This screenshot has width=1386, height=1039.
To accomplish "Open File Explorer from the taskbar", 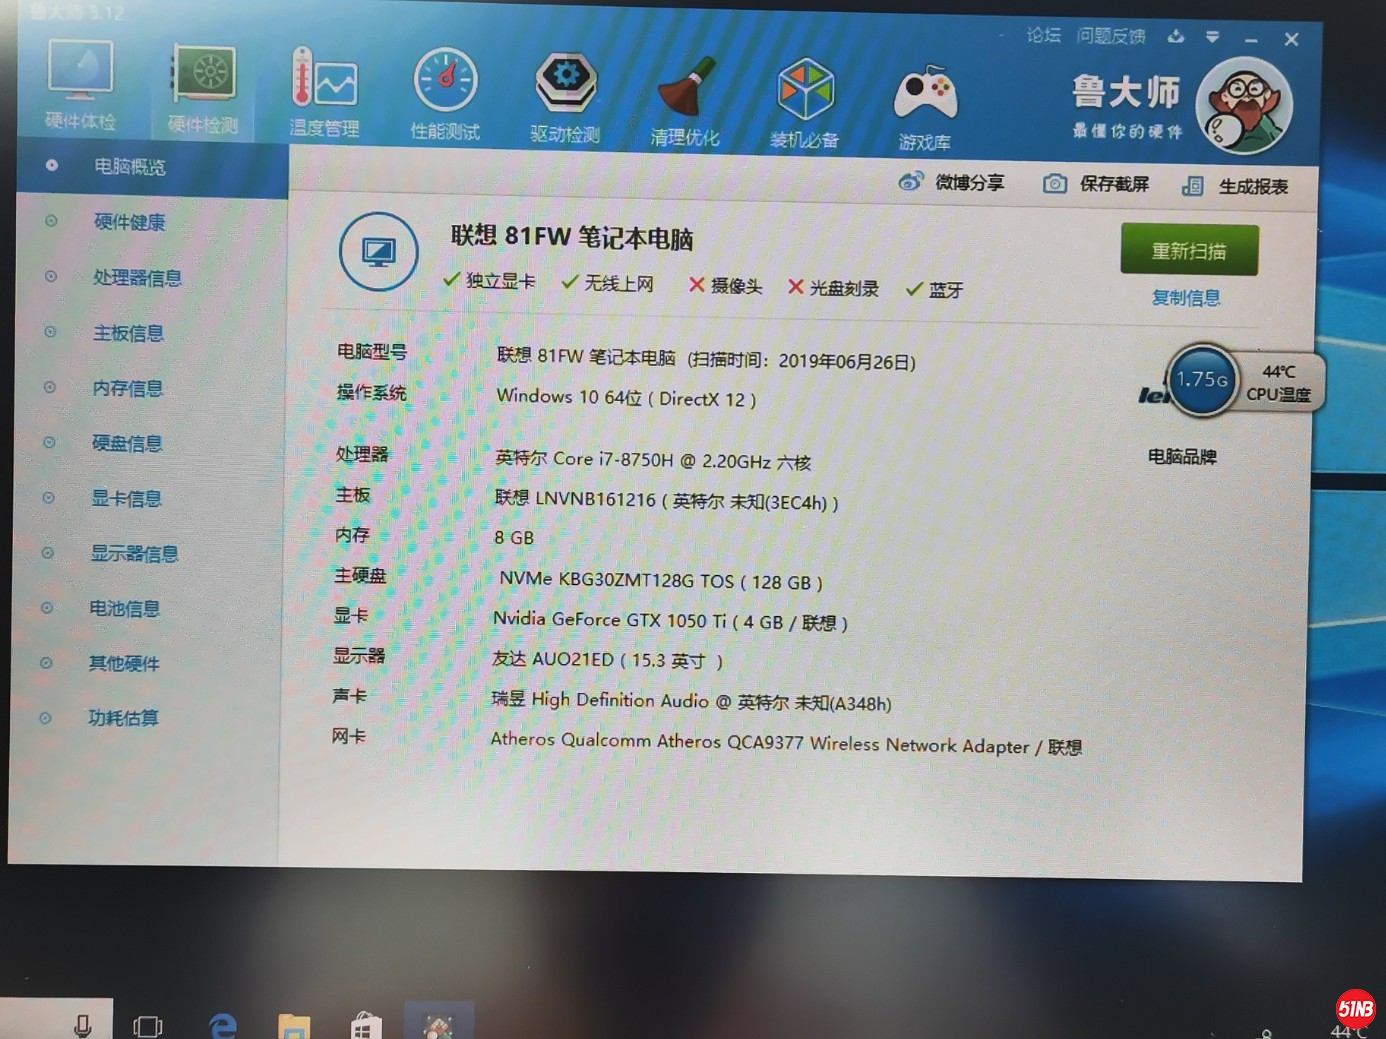I will tap(294, 1027).
